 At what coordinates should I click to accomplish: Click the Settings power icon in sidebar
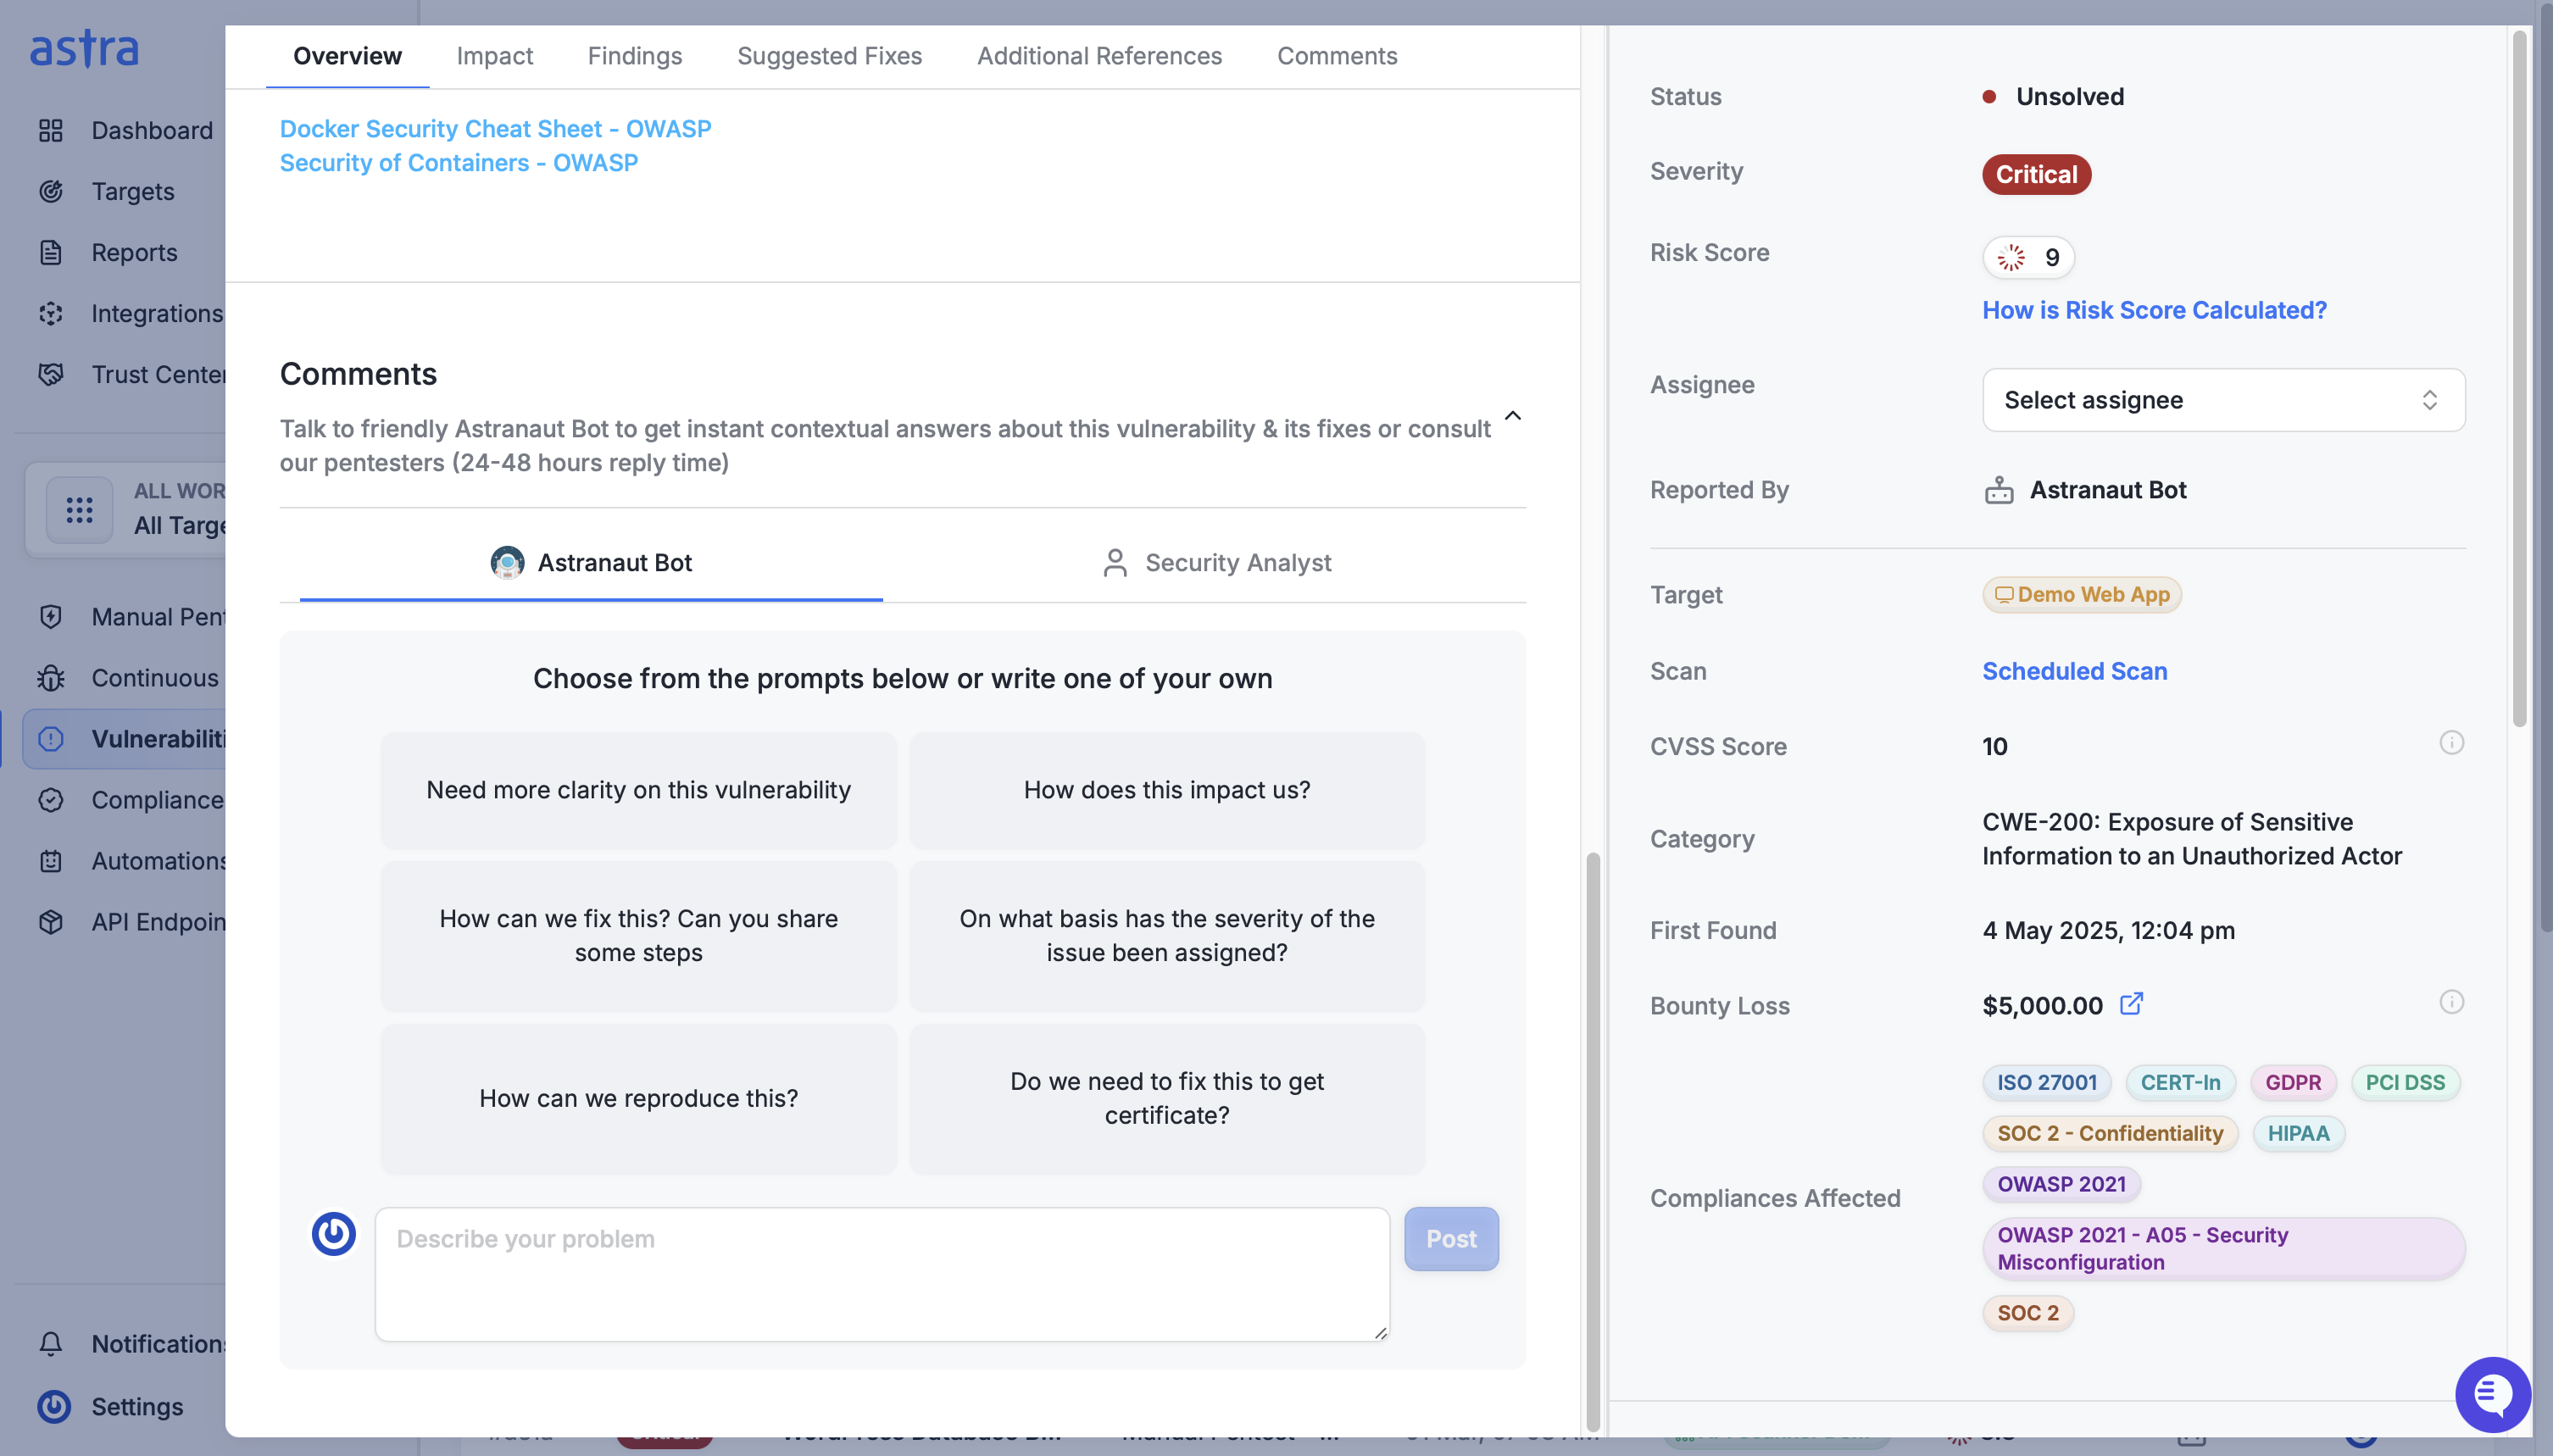pos(54,1406)
